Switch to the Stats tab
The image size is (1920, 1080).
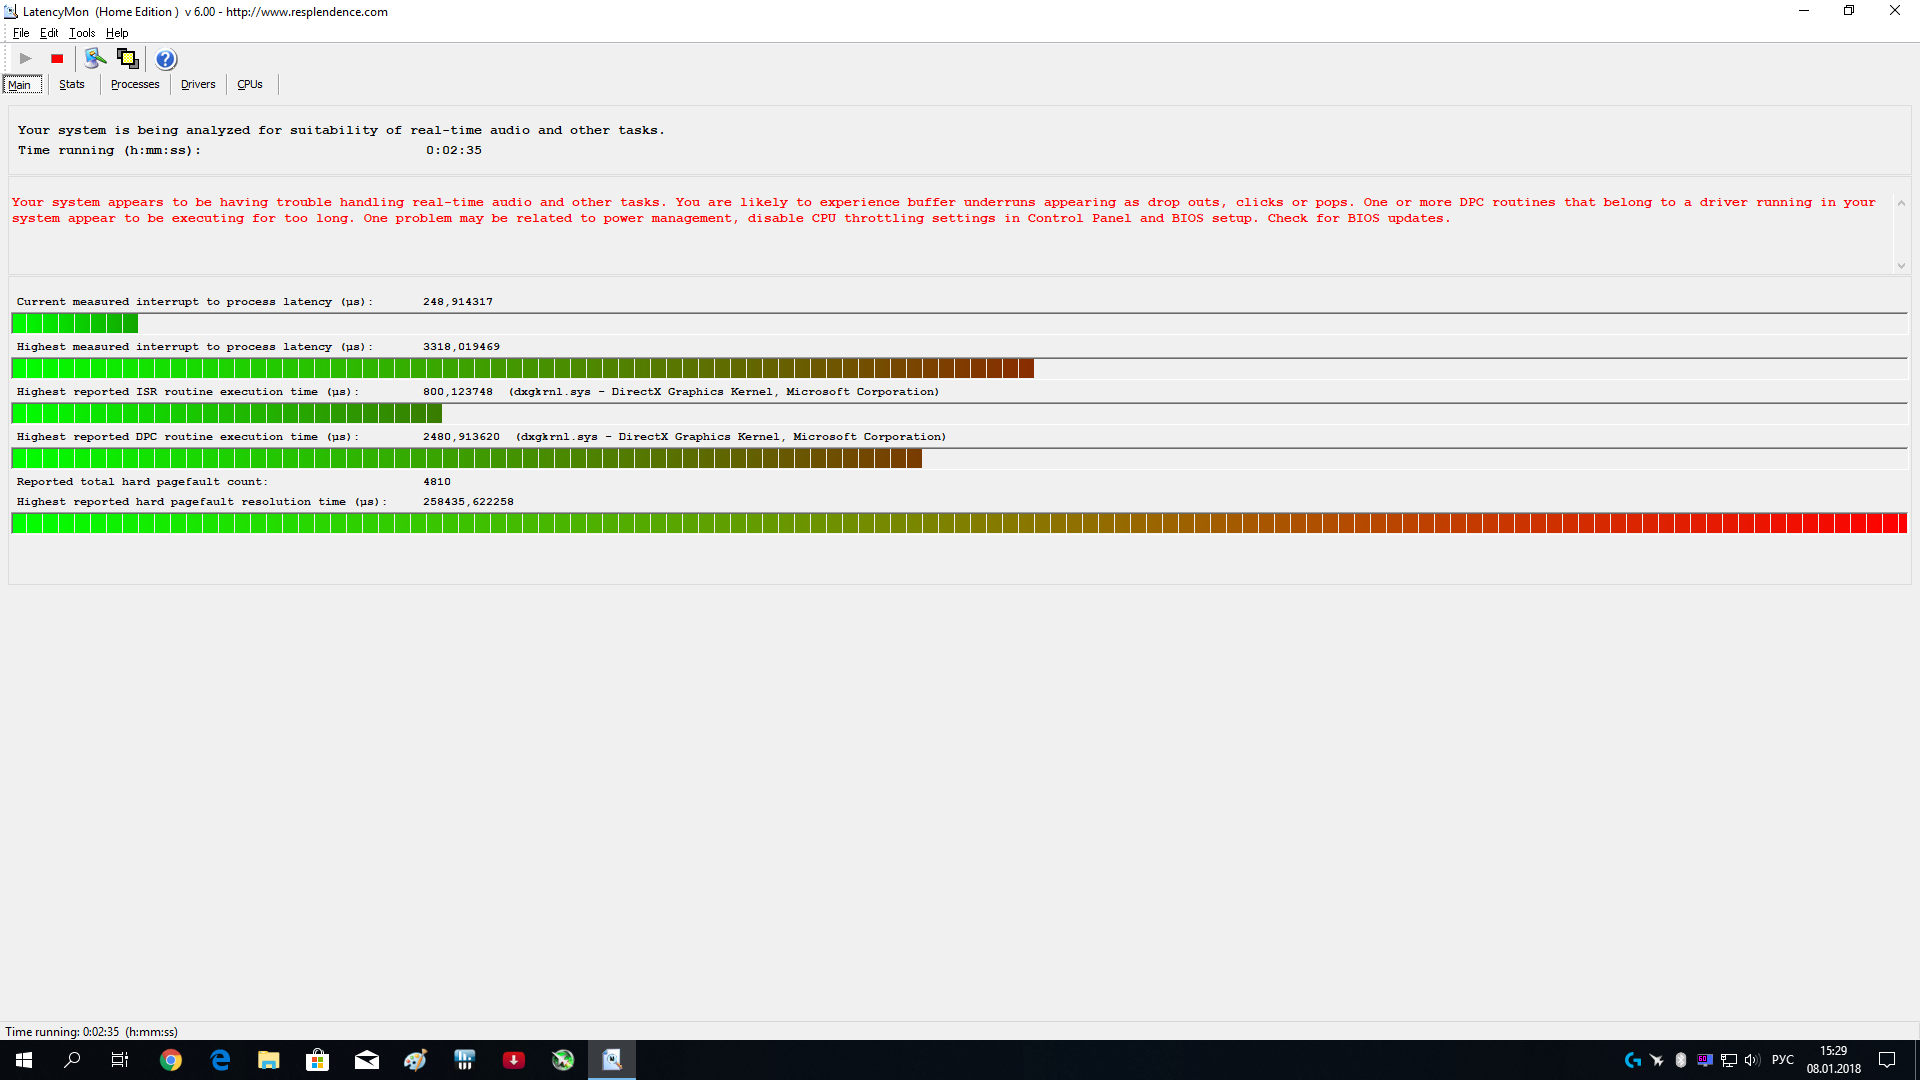click(x=72, y=85)
